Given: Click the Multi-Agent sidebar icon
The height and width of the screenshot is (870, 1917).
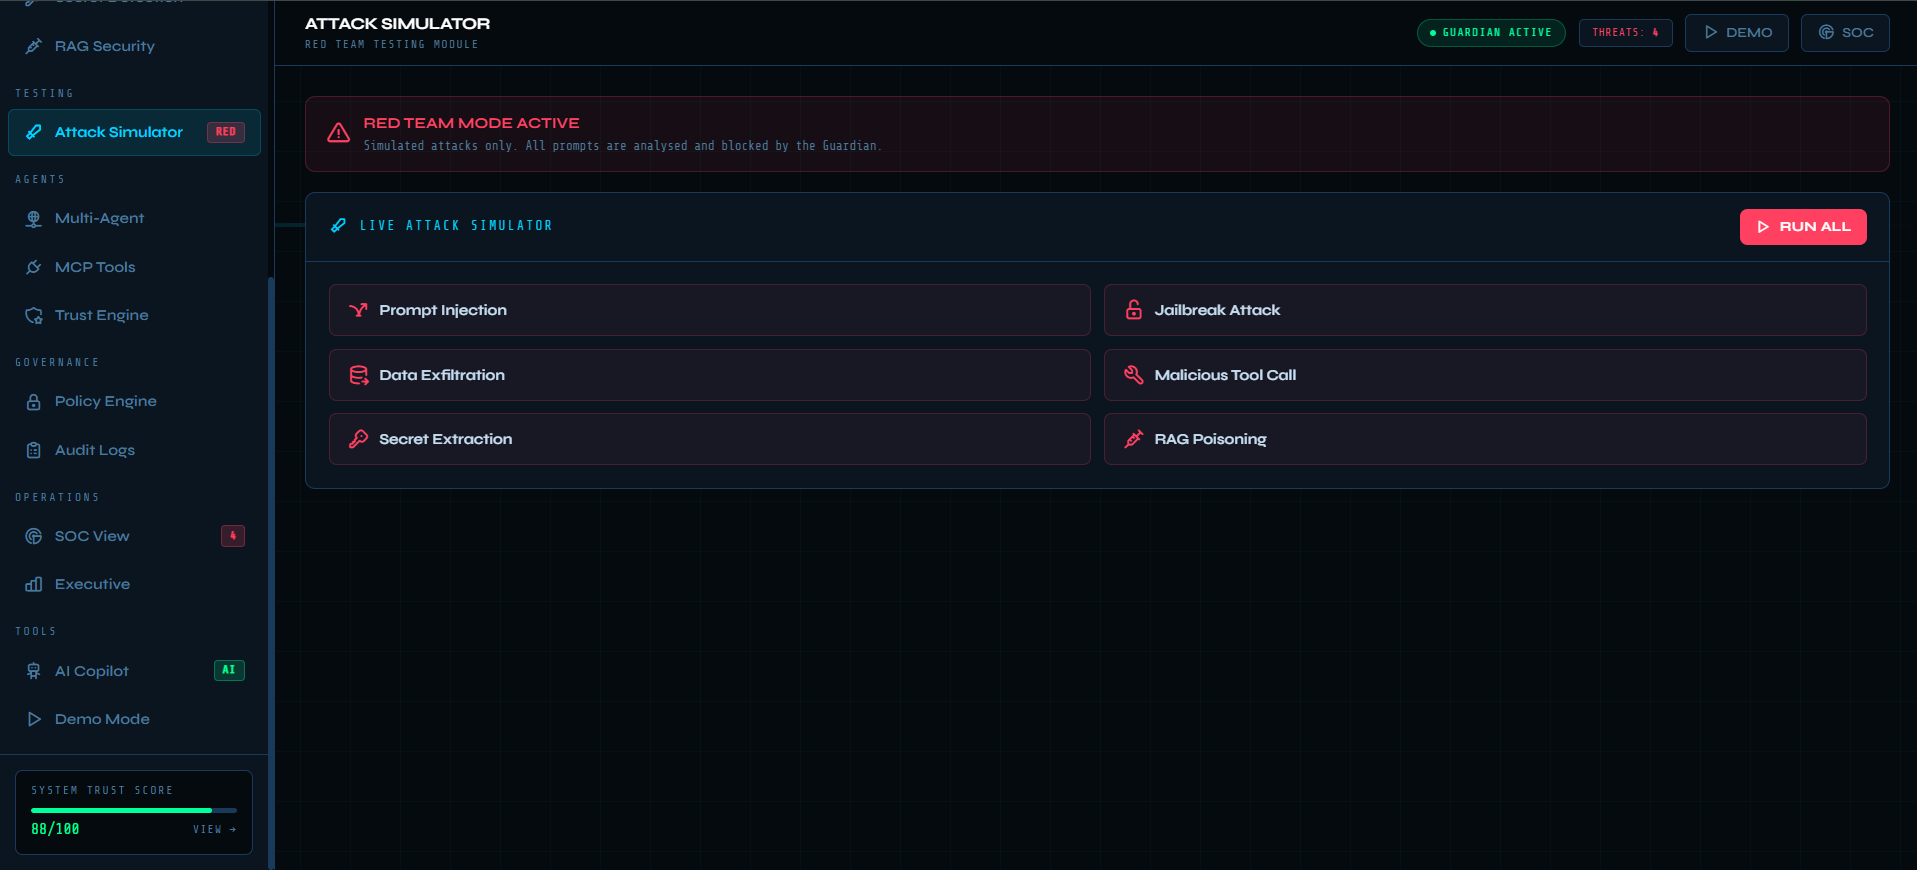Looking at the screenshot, I should (34, 219).
